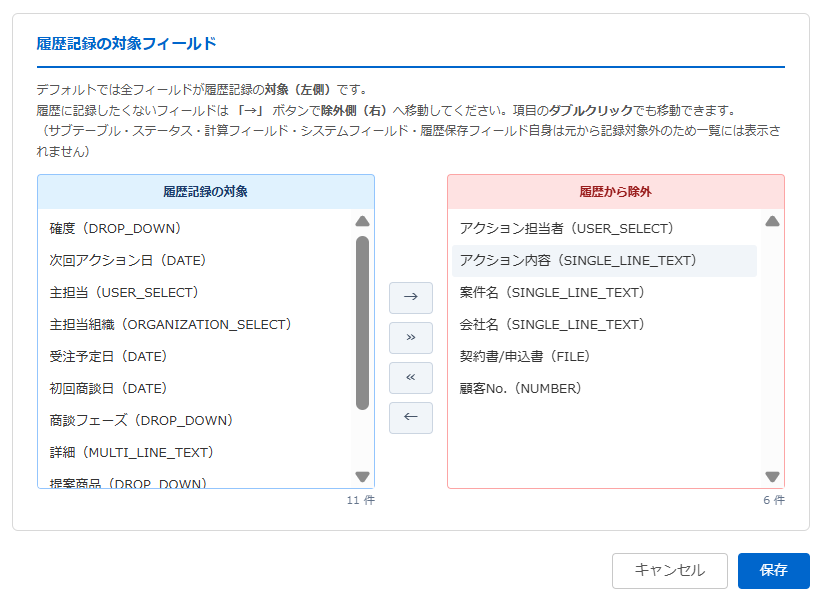The height and width of the screenshot is (601, 829).
Task: Click the 履歴記録の対象フィールド section title
Action: click(126, 43)
